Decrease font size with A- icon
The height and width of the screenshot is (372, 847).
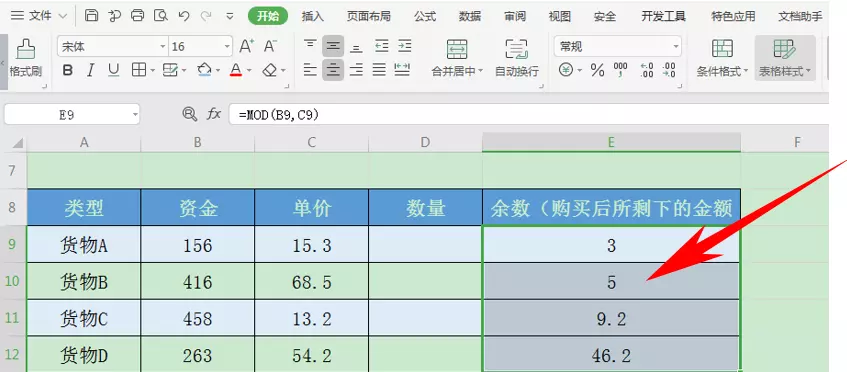[271, 46]
